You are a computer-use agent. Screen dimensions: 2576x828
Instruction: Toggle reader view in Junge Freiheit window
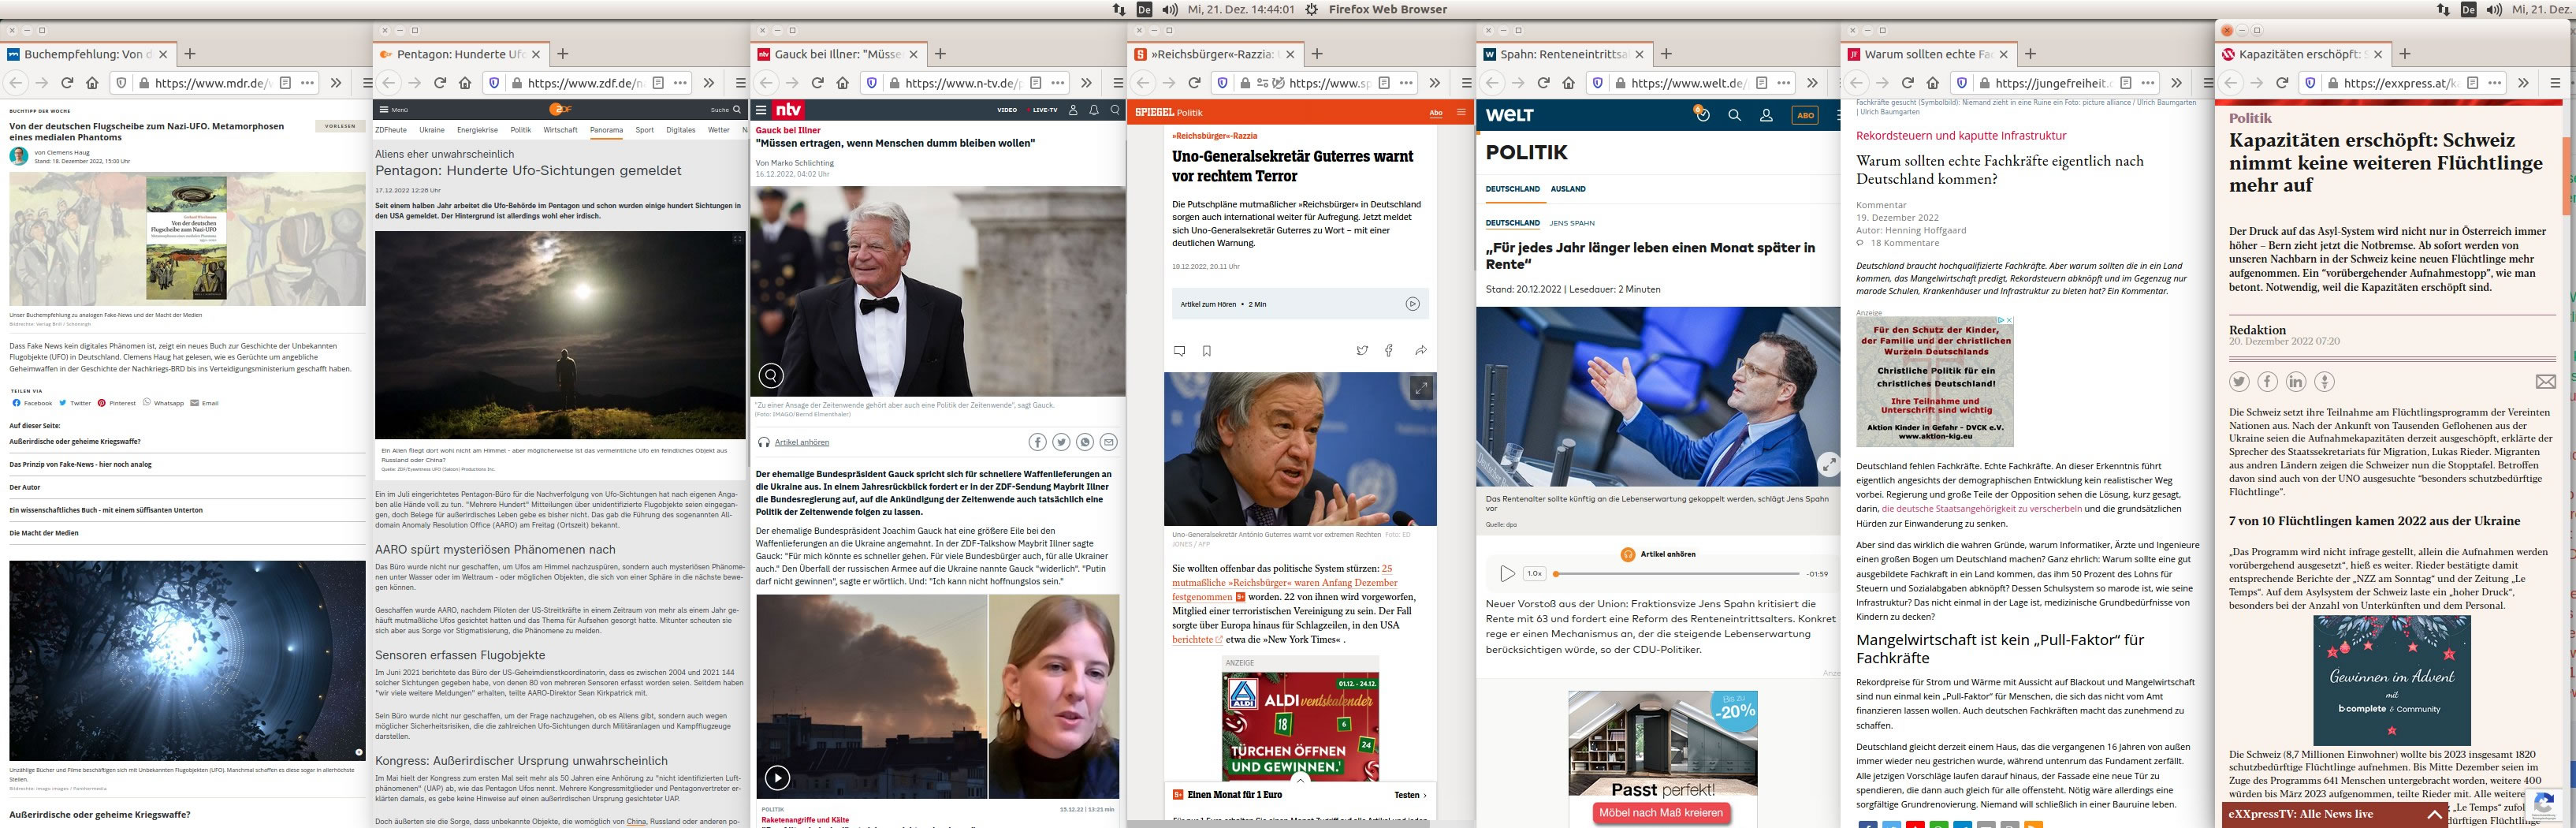coord(2126,83)
